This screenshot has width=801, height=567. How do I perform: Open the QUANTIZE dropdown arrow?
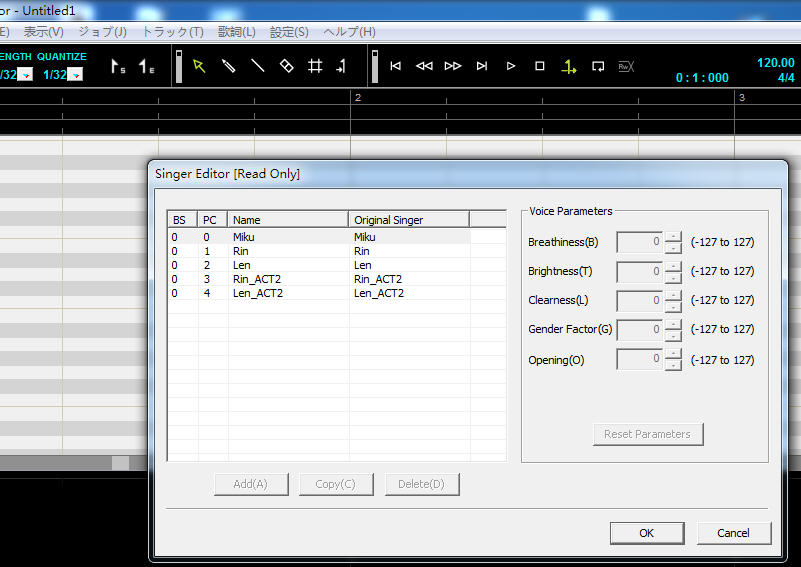pos(76,75)
